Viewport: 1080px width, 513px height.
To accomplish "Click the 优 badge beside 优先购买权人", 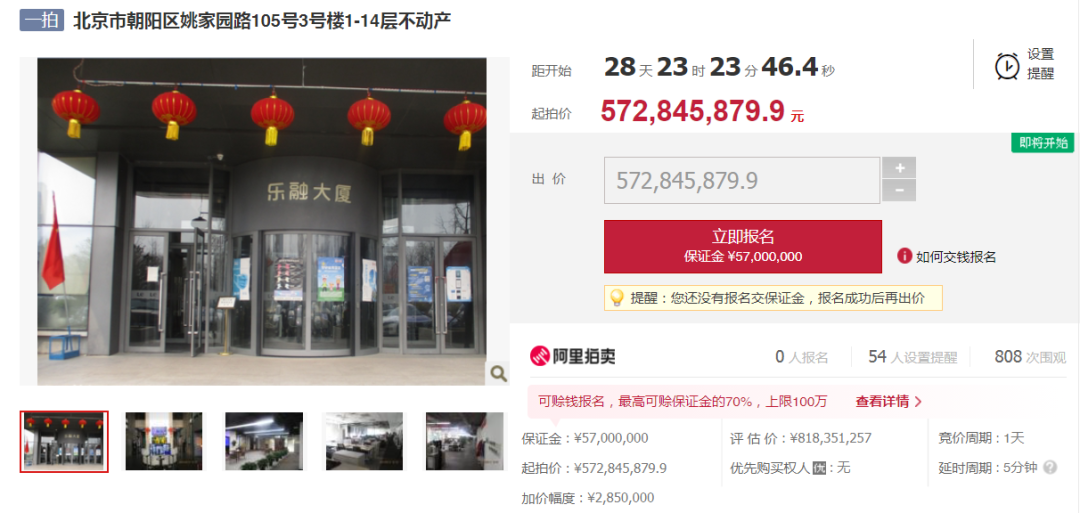I will (x=819, y=468).
